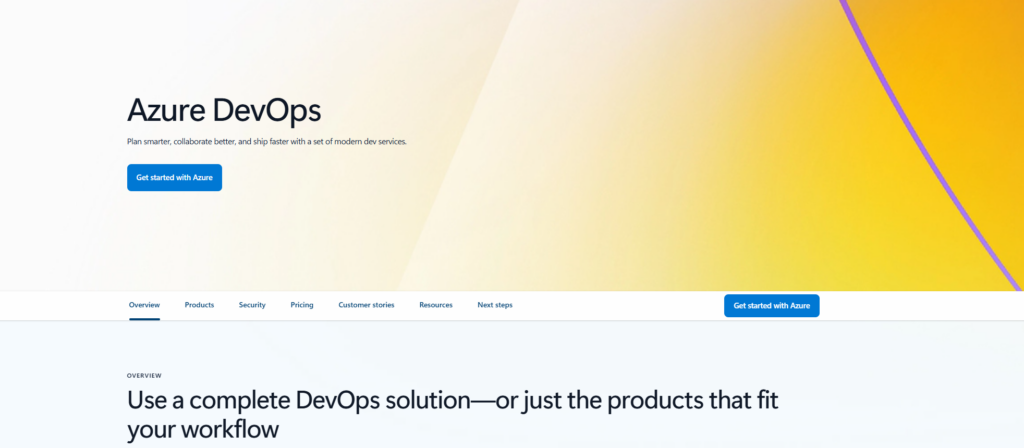Open the Customer stories tab
The width and height of the screenshot is (1024, 448).
coord(366,305)
